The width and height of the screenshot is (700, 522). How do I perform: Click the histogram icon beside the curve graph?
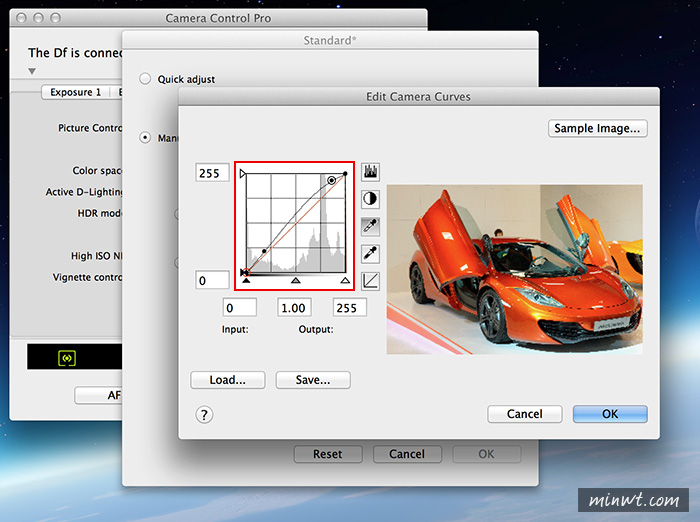click(x=370, y=172)
